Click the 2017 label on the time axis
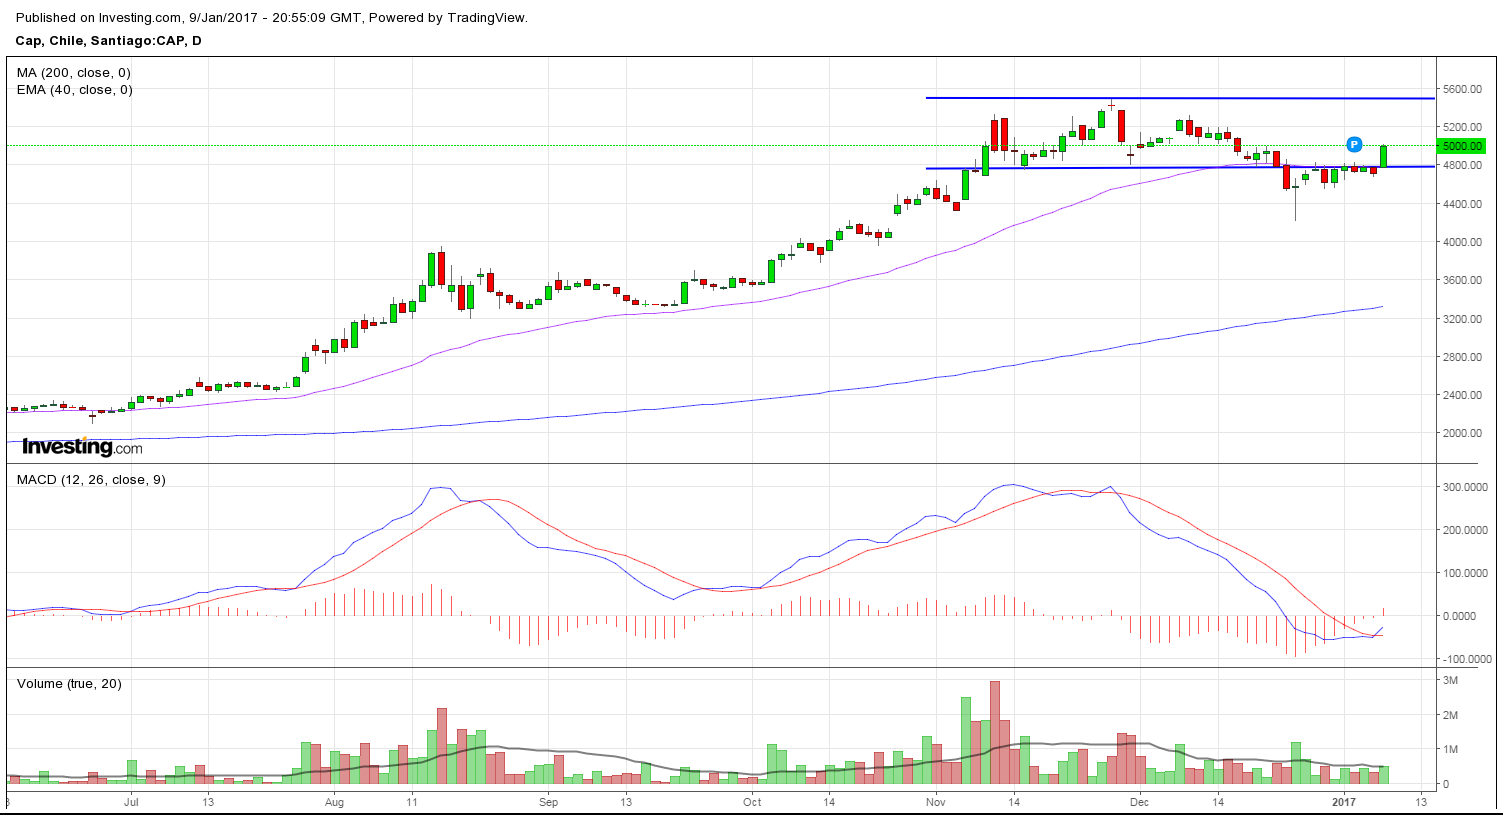Viewport: 1503px width, 815px height. coord(1344,802)
